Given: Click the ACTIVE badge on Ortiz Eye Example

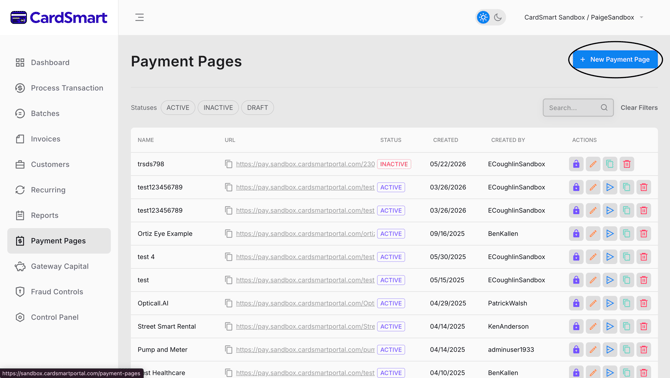Looking at the screenshot, I should pyautogui.click(x=391, y=234).
